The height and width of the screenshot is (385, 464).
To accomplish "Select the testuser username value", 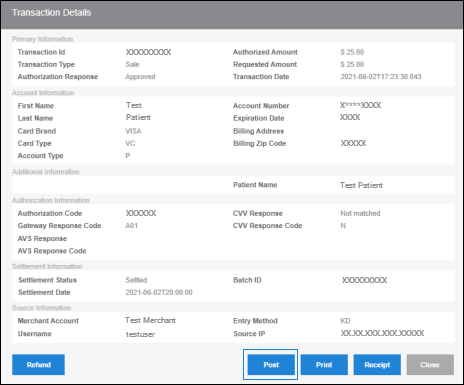I will pyautogui.click(x=140, y=334).
